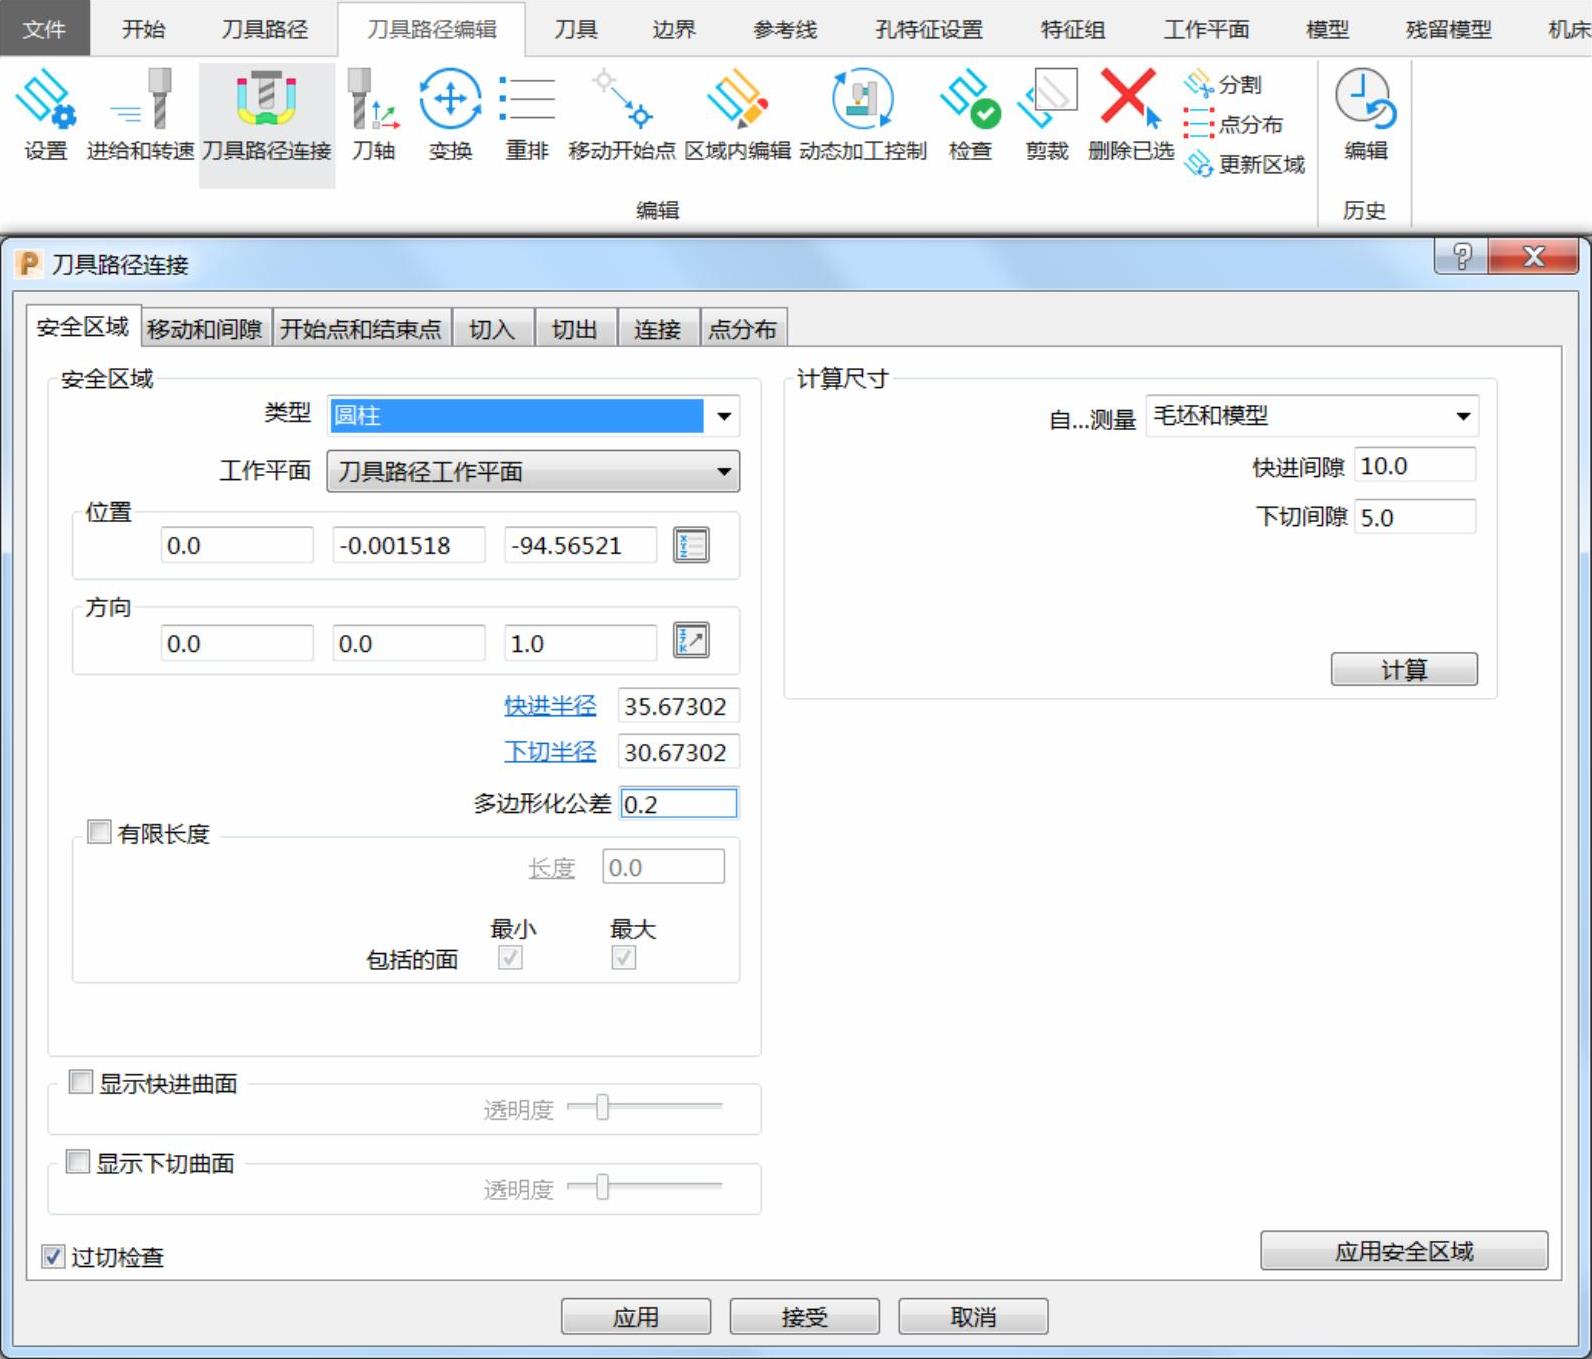Viewport: 1592px width, 1359px height.
Task: Uncheck the 过切检查 checkbox
Action: click(53, 1256)
